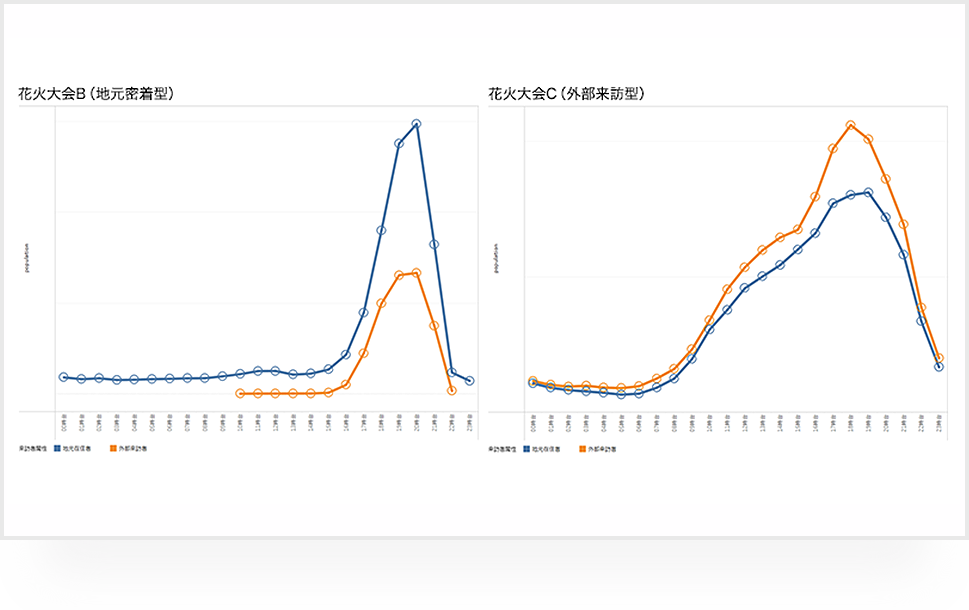Select the blue 地元在住者 legend swatch under 花火大会B
This screenshot has height=610, width=969.
pyautogui.click(x=56, y=448)
